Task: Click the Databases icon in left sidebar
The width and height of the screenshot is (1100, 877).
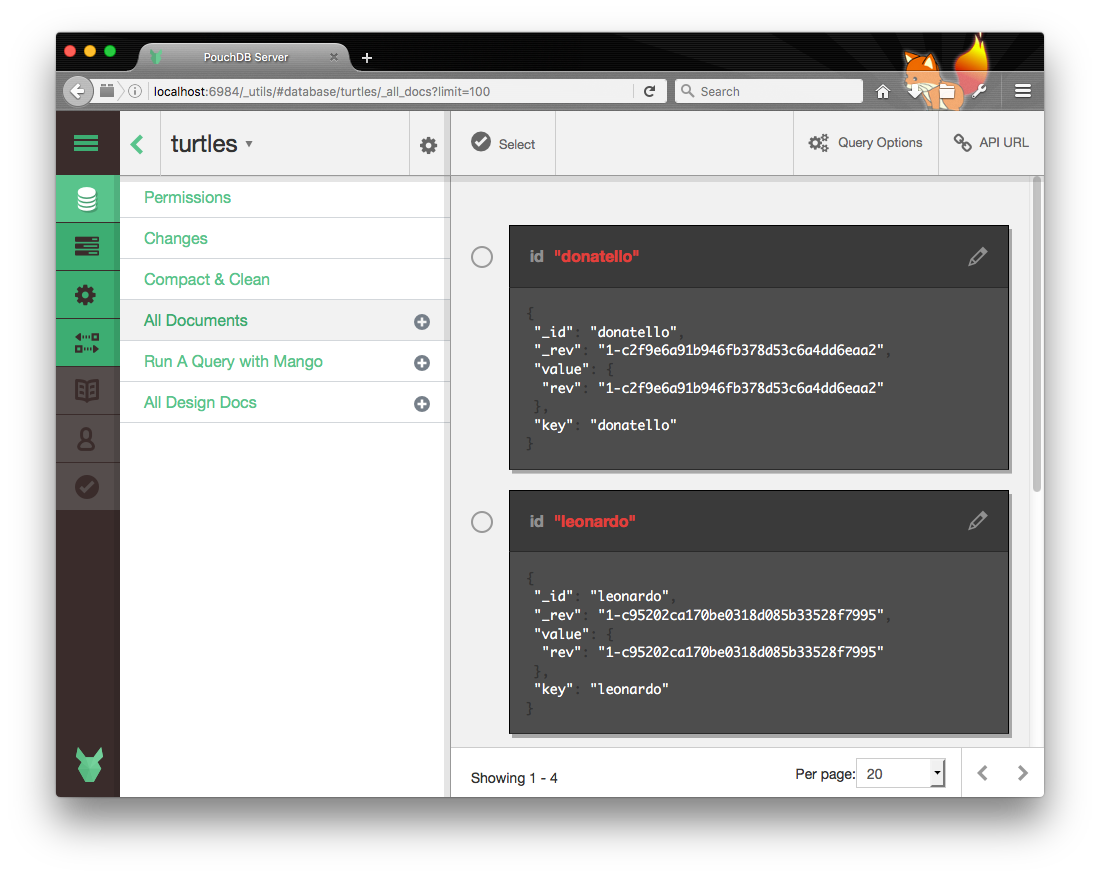Action: [87, 200]
